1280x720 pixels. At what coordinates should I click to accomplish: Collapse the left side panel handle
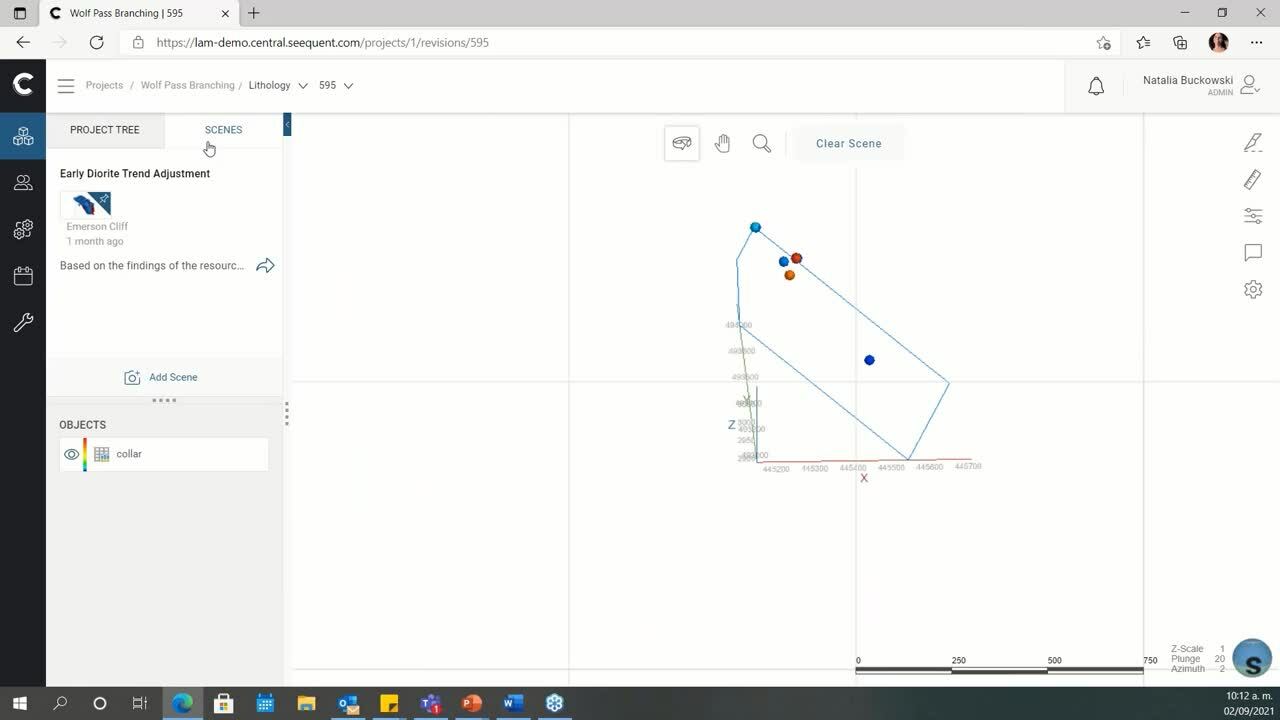287,124
